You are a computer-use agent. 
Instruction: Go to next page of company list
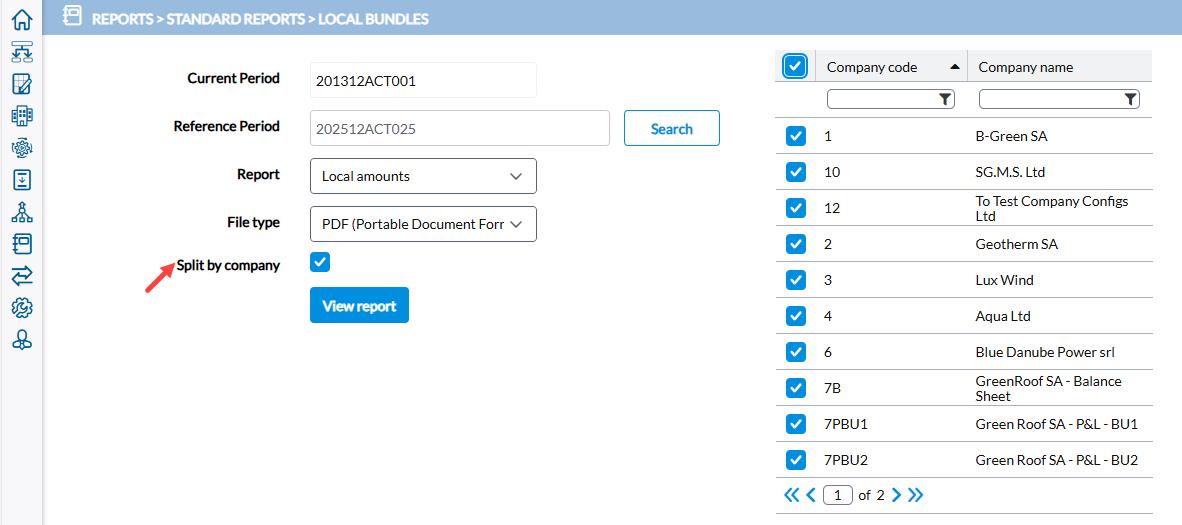click(x=896, y=495)
